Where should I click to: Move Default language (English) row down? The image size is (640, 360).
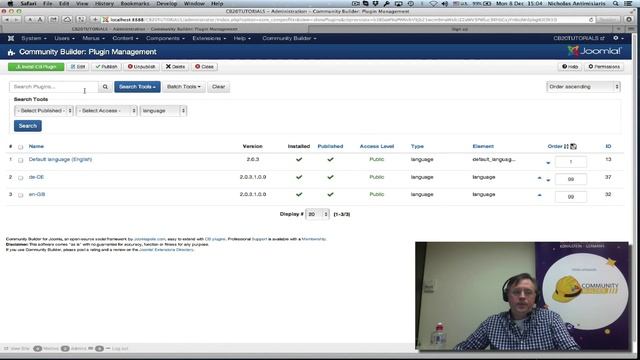pos(548,163)
